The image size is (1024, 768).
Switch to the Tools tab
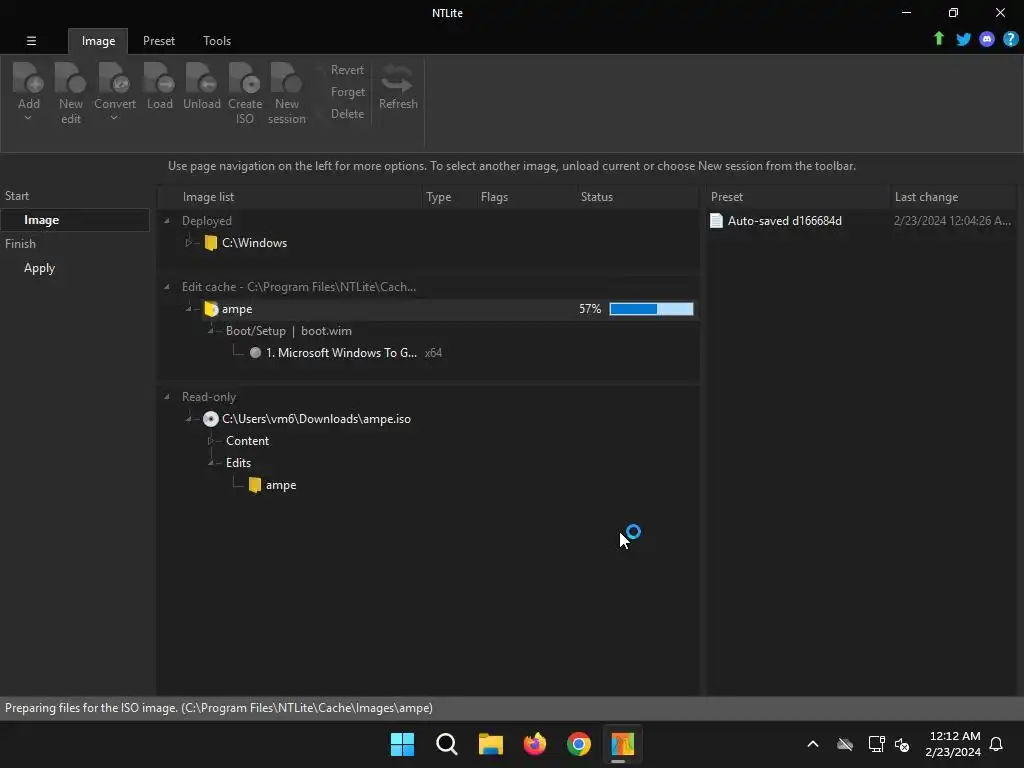(x=217, y=41)
